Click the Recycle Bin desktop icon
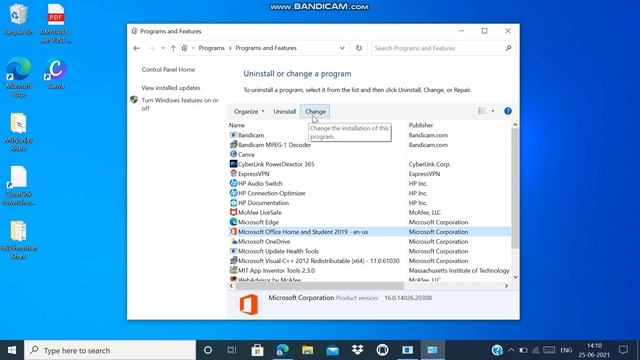The width and height of the screenshot is (640, 360). 18,19
